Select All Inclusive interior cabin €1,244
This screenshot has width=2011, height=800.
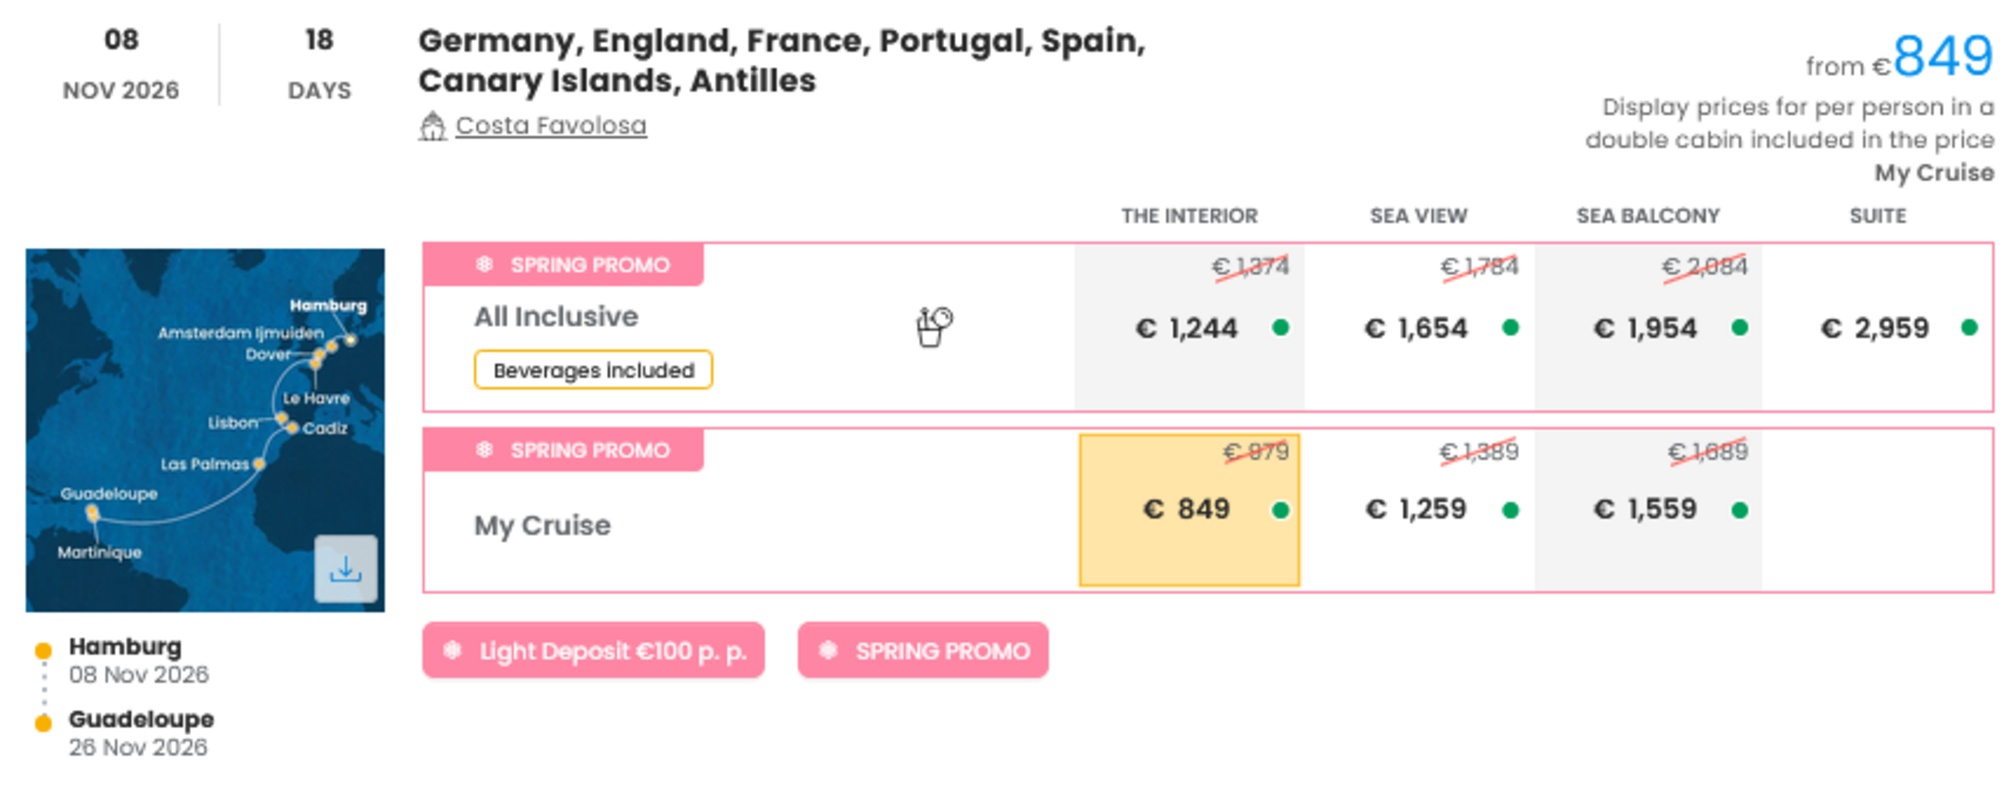[x=1188, y=329]
